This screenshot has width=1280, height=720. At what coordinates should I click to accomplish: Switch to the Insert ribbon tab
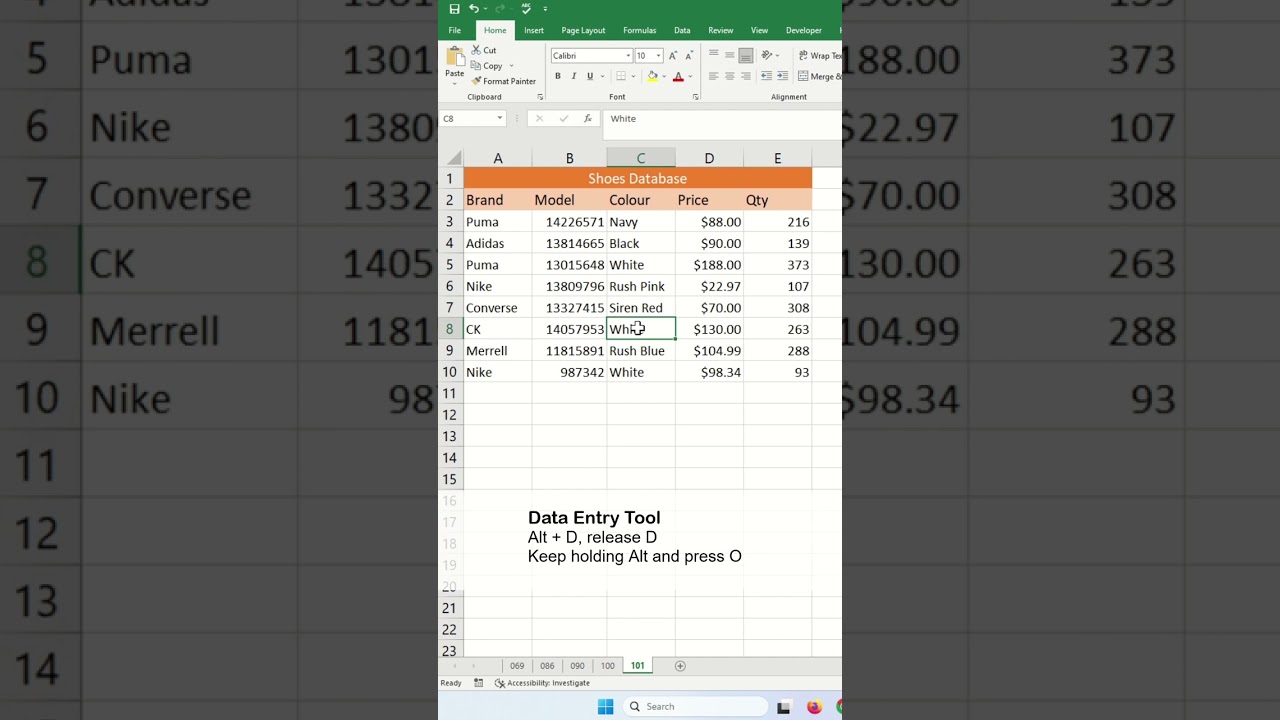(534, 31)
